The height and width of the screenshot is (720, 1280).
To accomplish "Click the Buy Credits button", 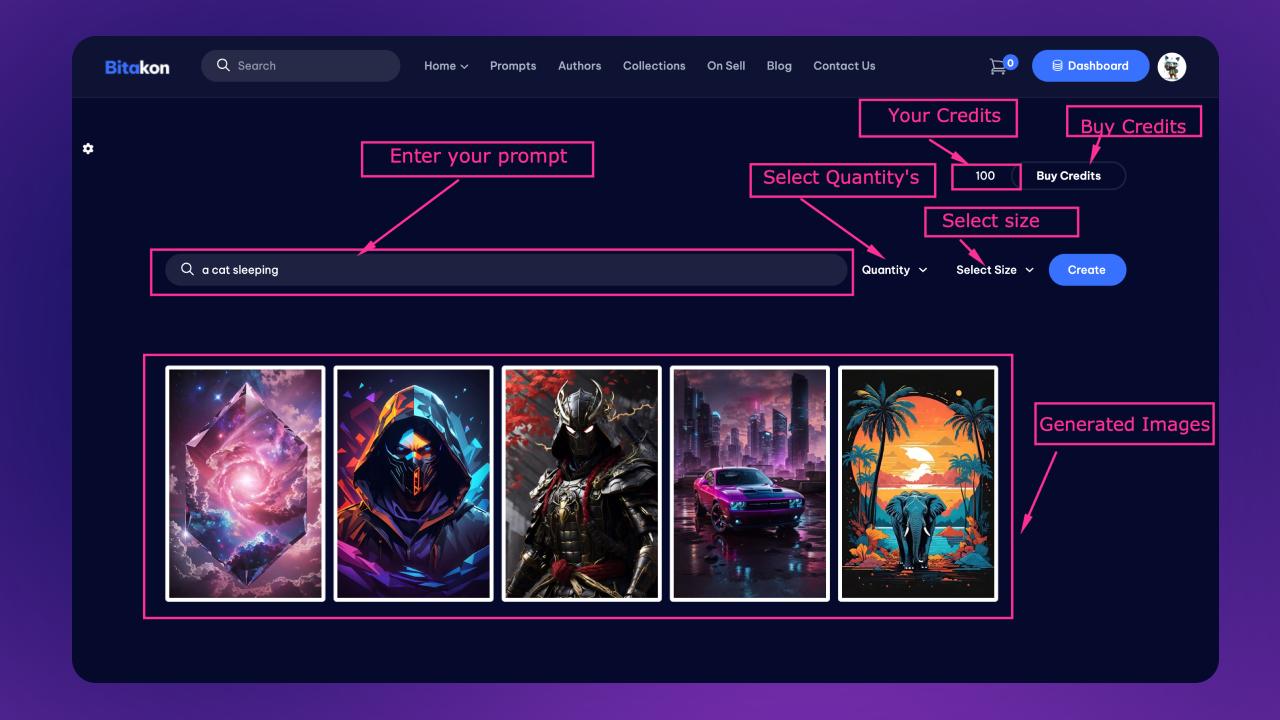I will pyautogui.click(x=1068, y=176).
